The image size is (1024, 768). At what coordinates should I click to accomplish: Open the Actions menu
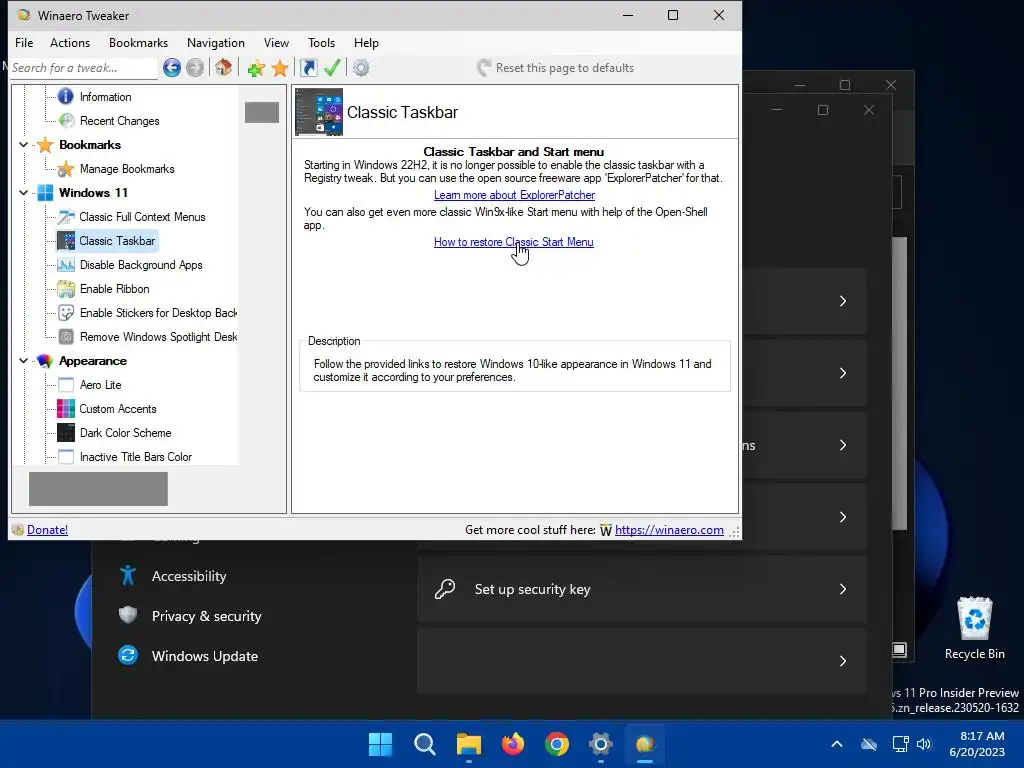70,42
